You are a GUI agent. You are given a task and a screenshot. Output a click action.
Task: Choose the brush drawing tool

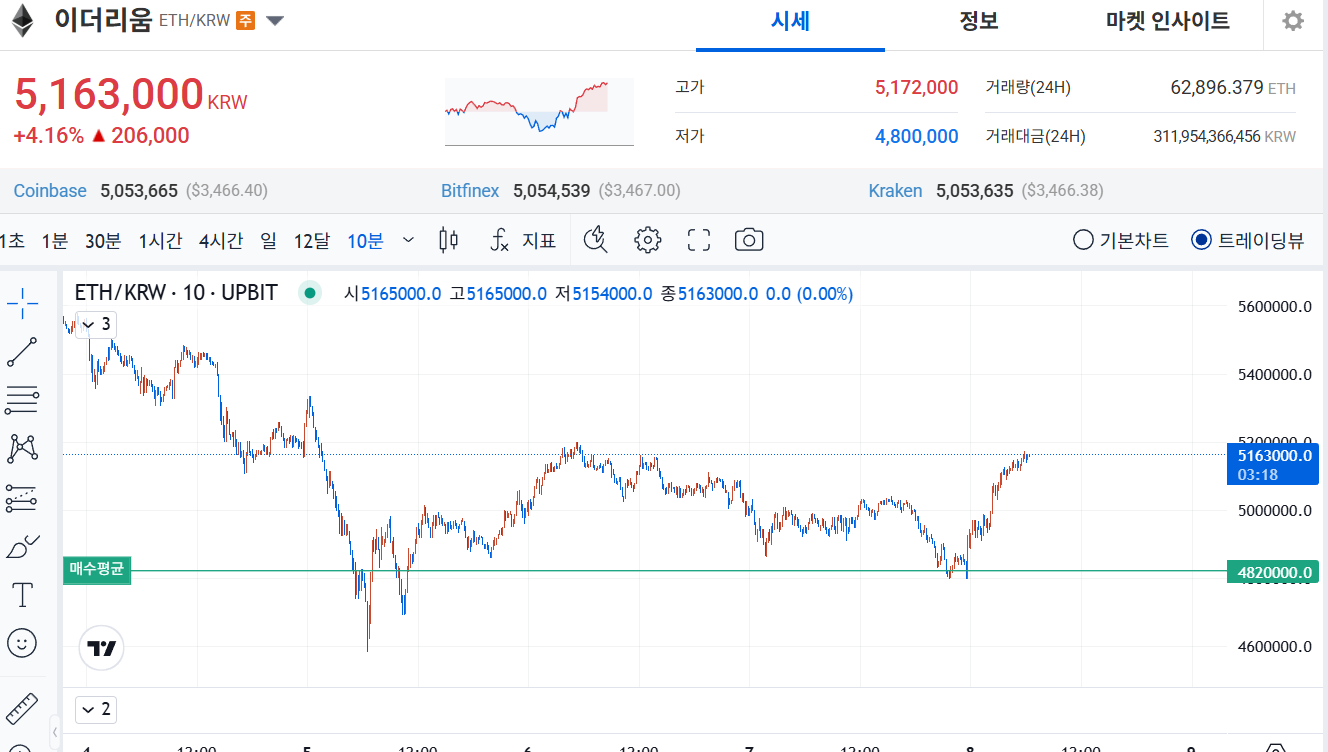click(x=22, y=546)
